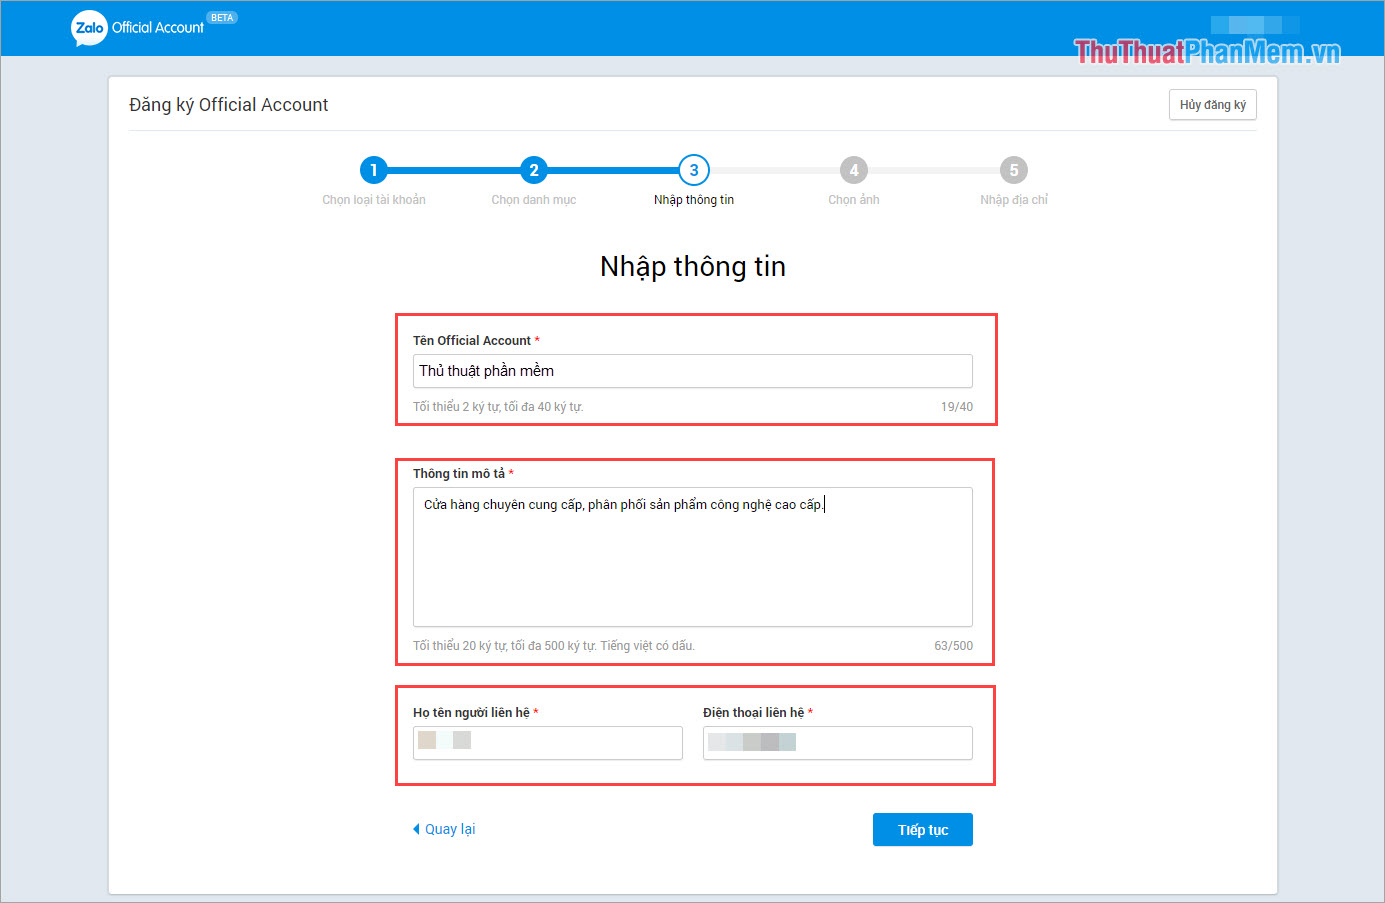
Task: Select step circle 2 in the progress bar
Action: pos(534,169)
